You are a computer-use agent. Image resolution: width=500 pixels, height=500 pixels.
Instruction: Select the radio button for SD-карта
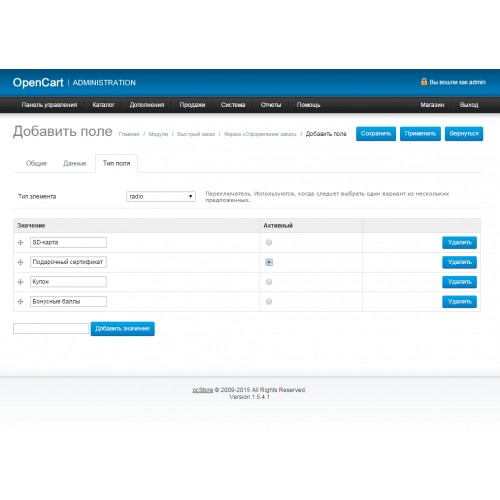(269, 242)
